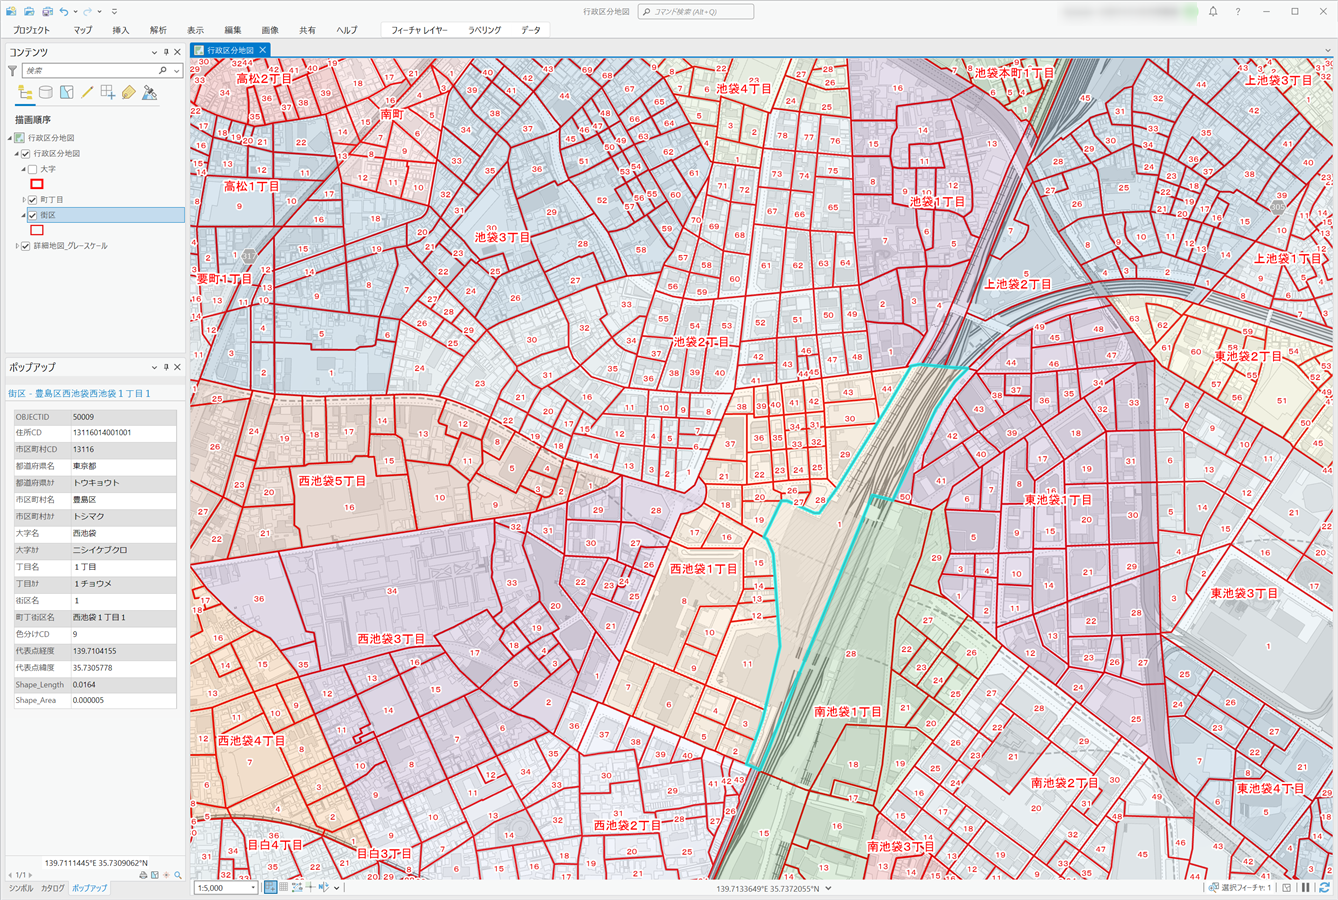Click the red symbol swatch under 街区
This screenshot has width=1338, height=900.
coord(37,231)
